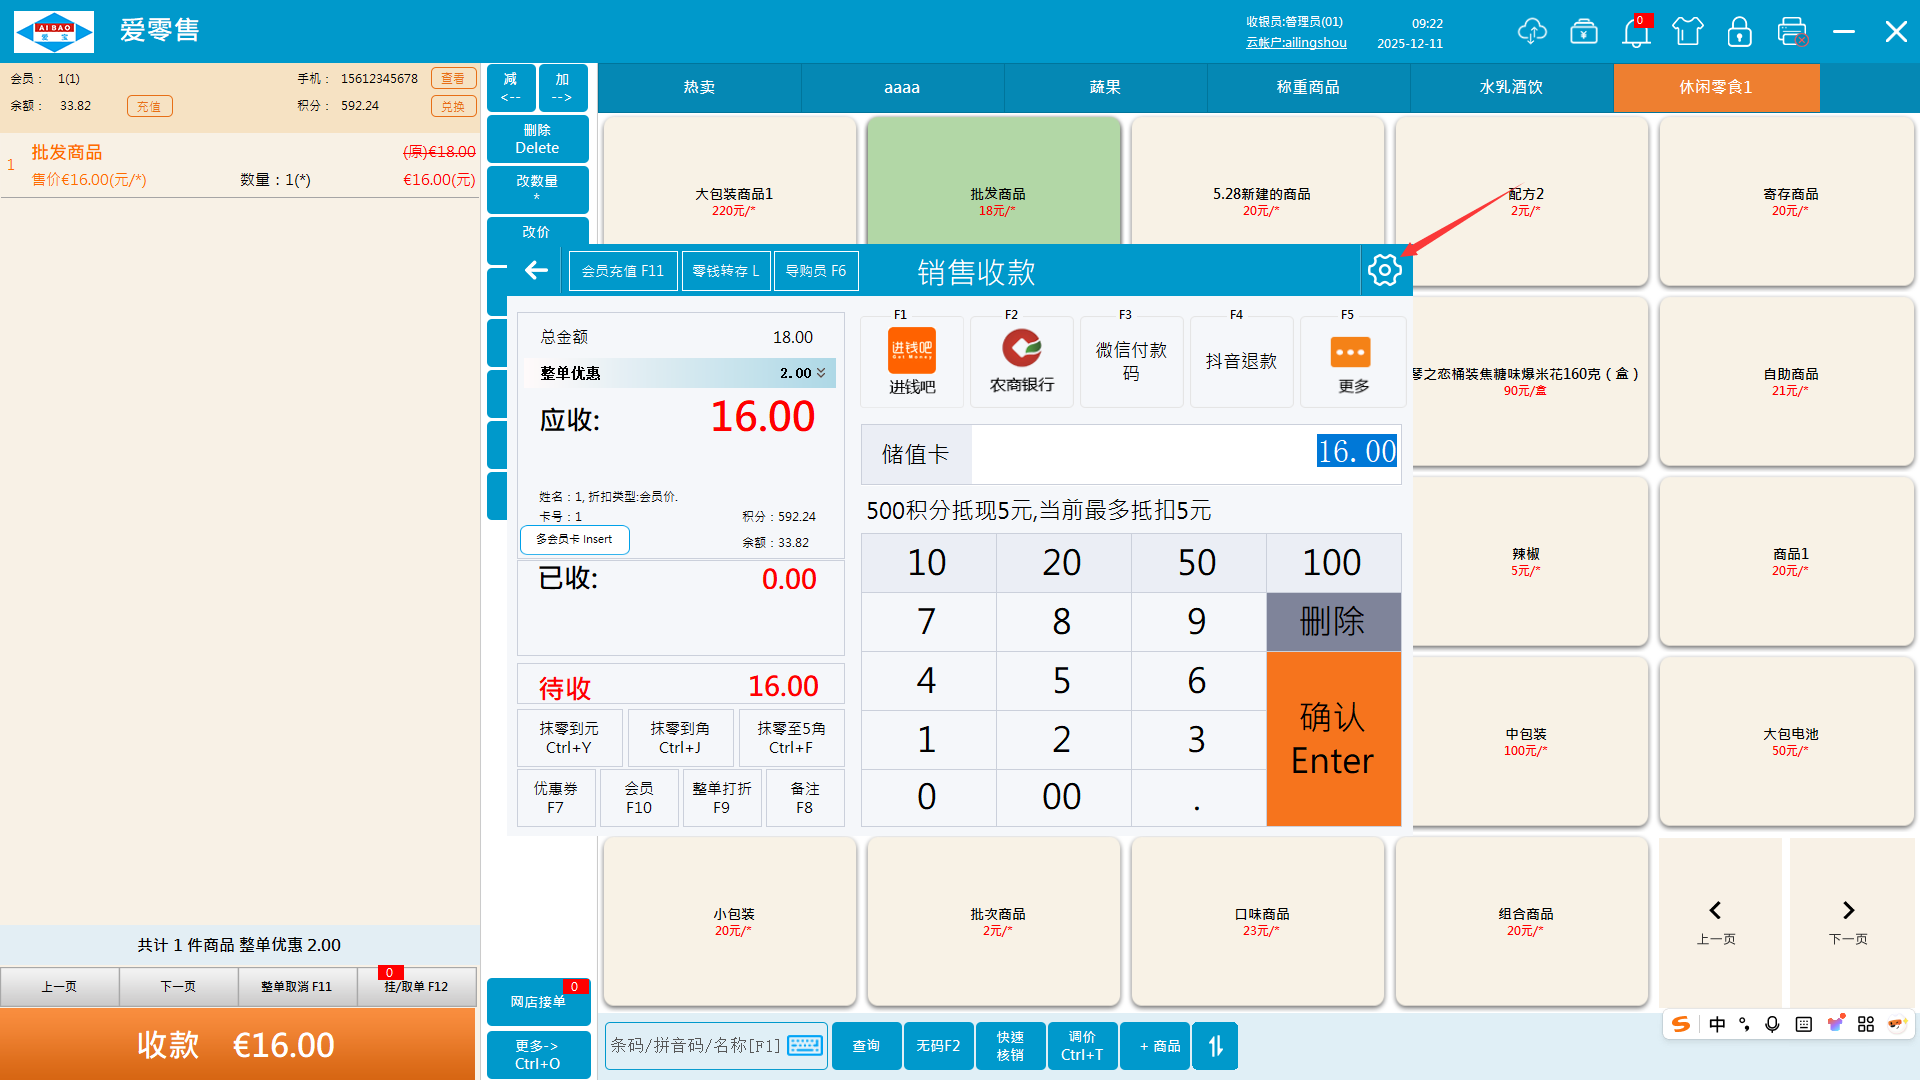This screenshot has width=1920, height=1080.
Task: Expand 更多 payment methods
Action: pos(1352,361)
